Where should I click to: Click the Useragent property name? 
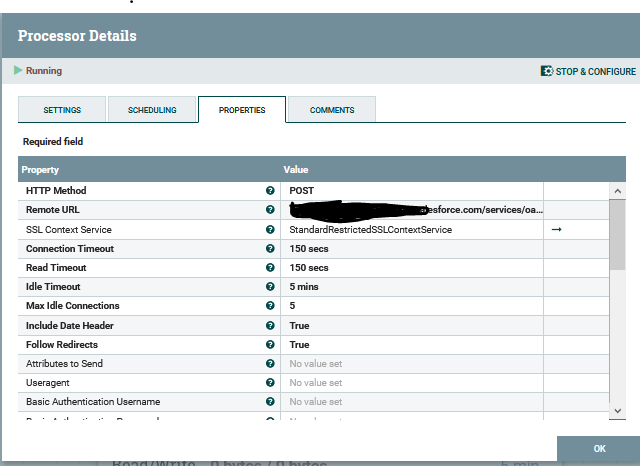[47, 383]
